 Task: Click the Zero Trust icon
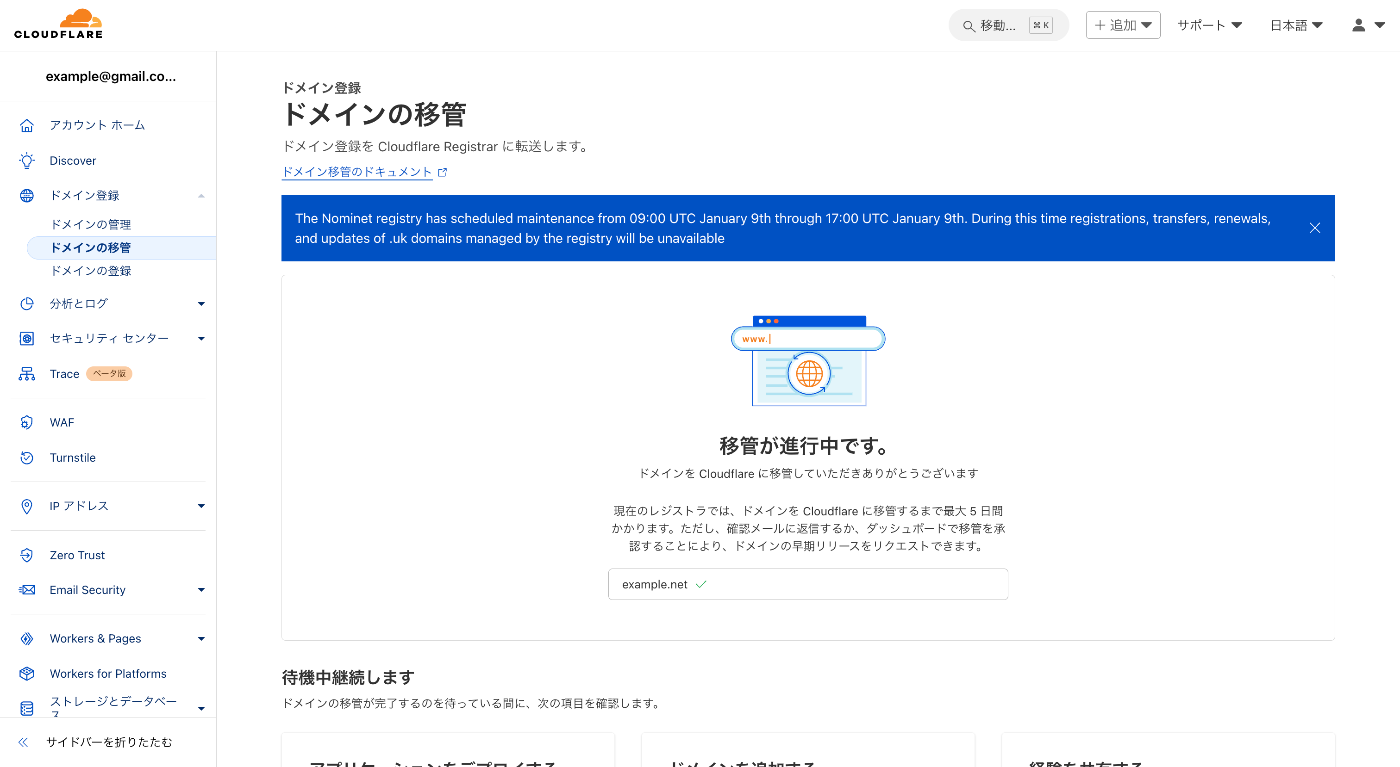27,555
